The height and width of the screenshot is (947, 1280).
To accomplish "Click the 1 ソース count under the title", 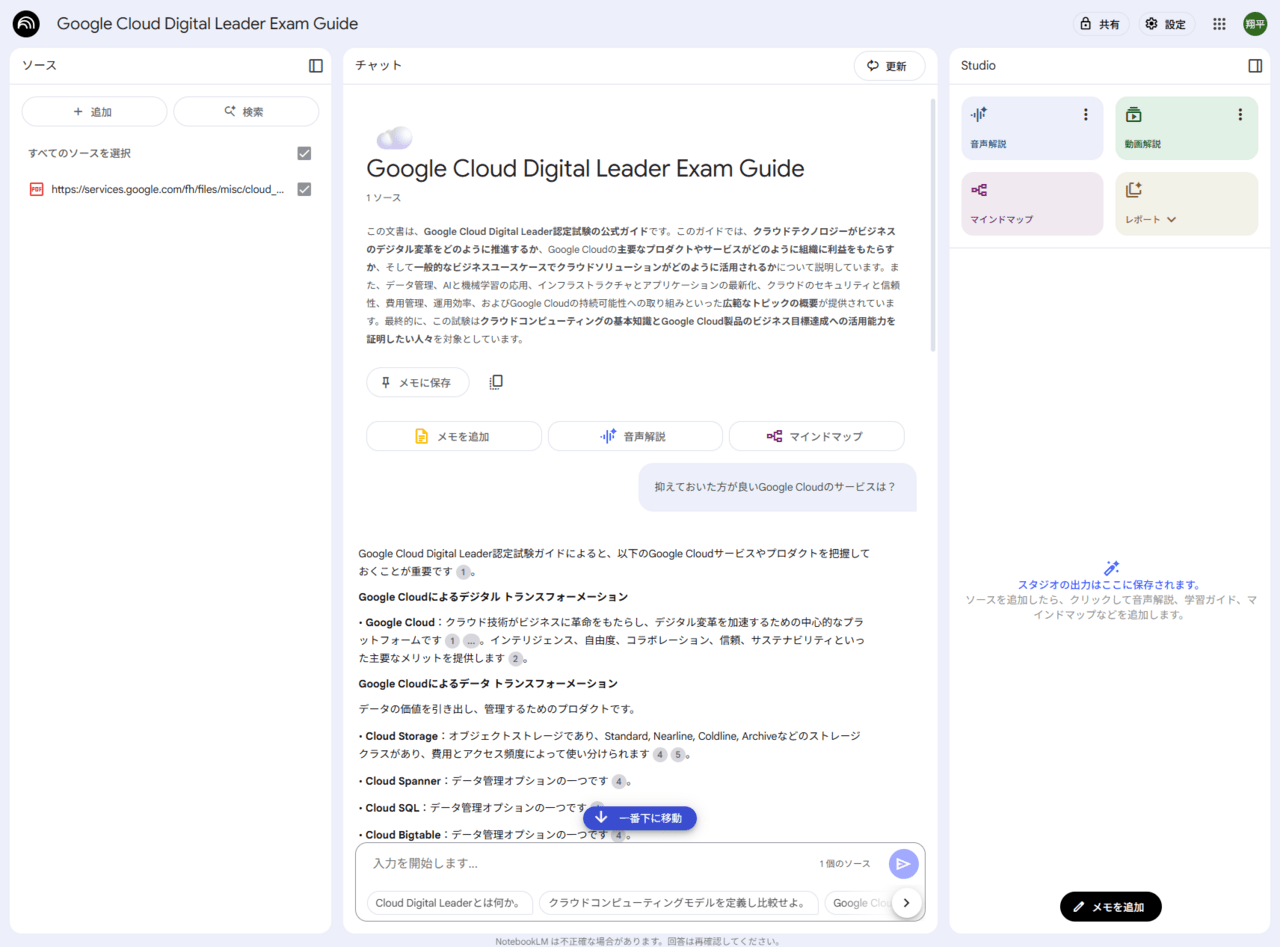I will pyautogui.click(x=384, y=198).
